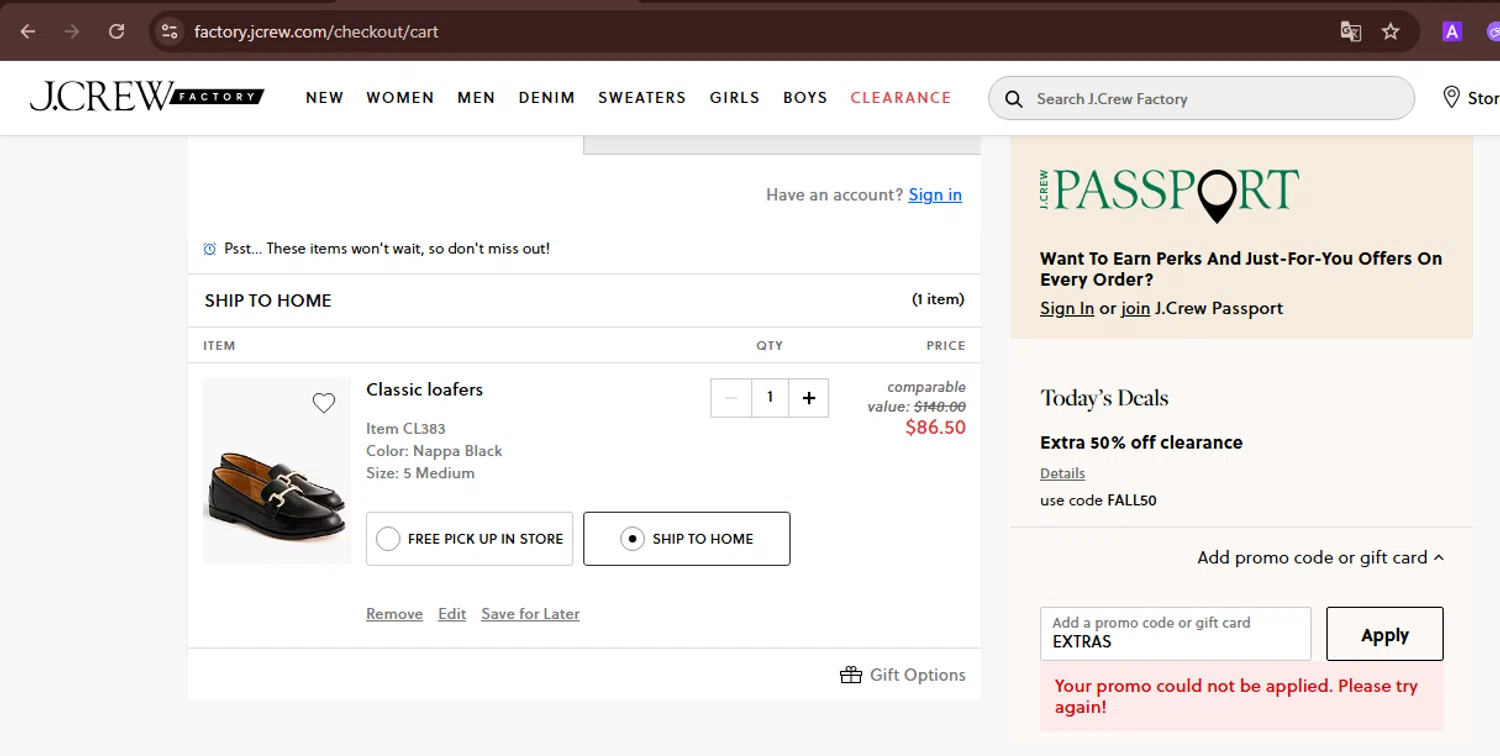
Task: Open the GIRLS menu
Action: (735, 98)
